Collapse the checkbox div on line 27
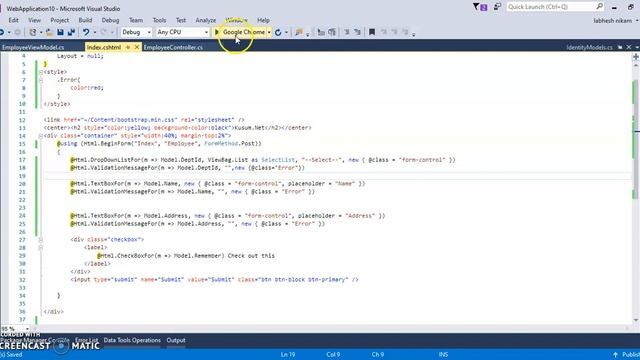The width and height of the screenshot is (640, 360). pos(41,240)
